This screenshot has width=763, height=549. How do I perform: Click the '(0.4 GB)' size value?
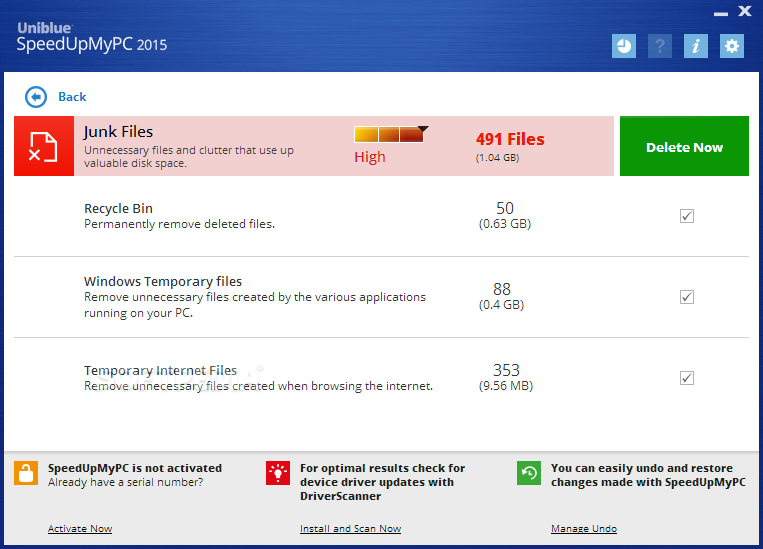click(x=501, y=305)
